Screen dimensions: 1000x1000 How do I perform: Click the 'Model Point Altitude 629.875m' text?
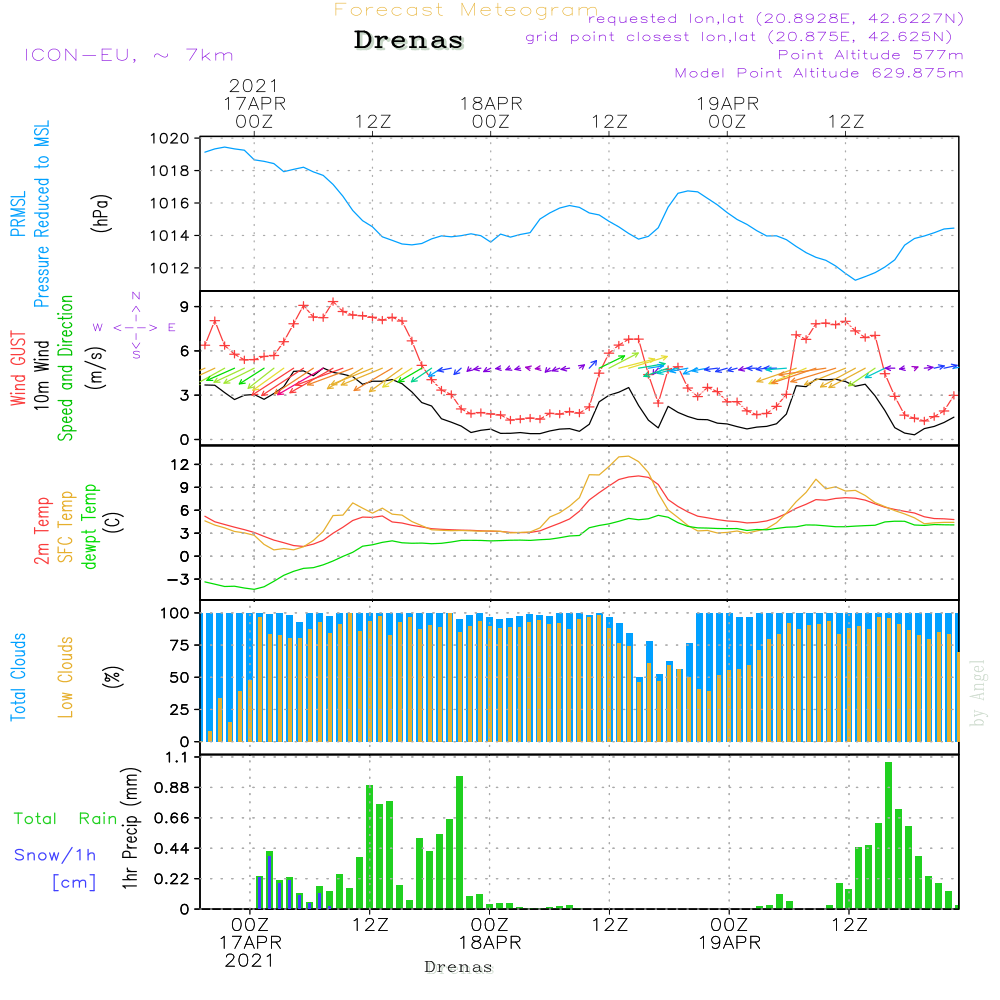pyautogui.click(x=819, y=73)
